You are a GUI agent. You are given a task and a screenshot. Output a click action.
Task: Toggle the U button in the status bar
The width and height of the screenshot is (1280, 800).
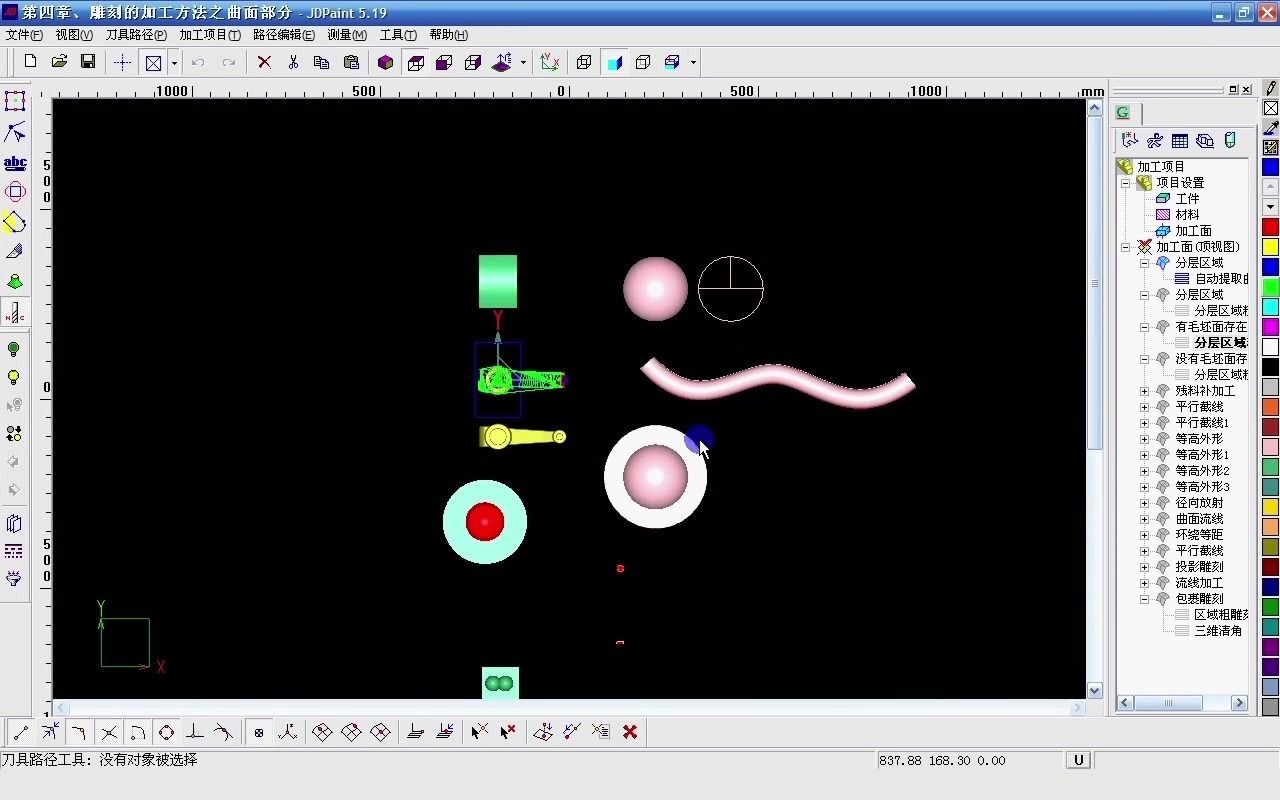click(x=1078, y=760)
